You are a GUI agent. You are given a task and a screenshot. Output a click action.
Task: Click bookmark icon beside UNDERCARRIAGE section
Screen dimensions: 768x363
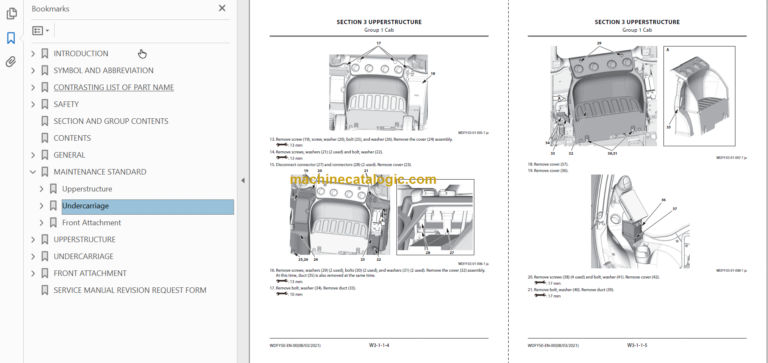[45, 257]
